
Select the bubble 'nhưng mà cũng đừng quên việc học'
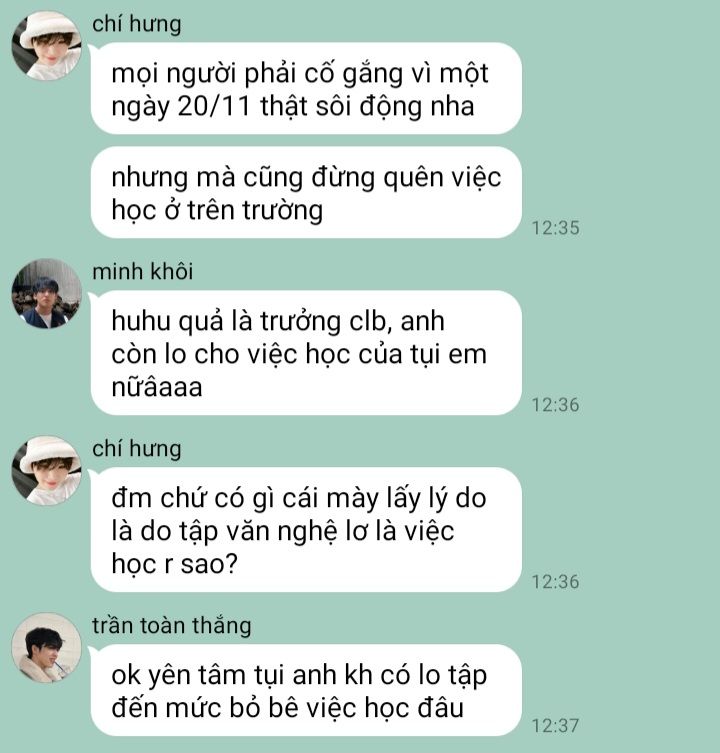click(x=306, y=193)
